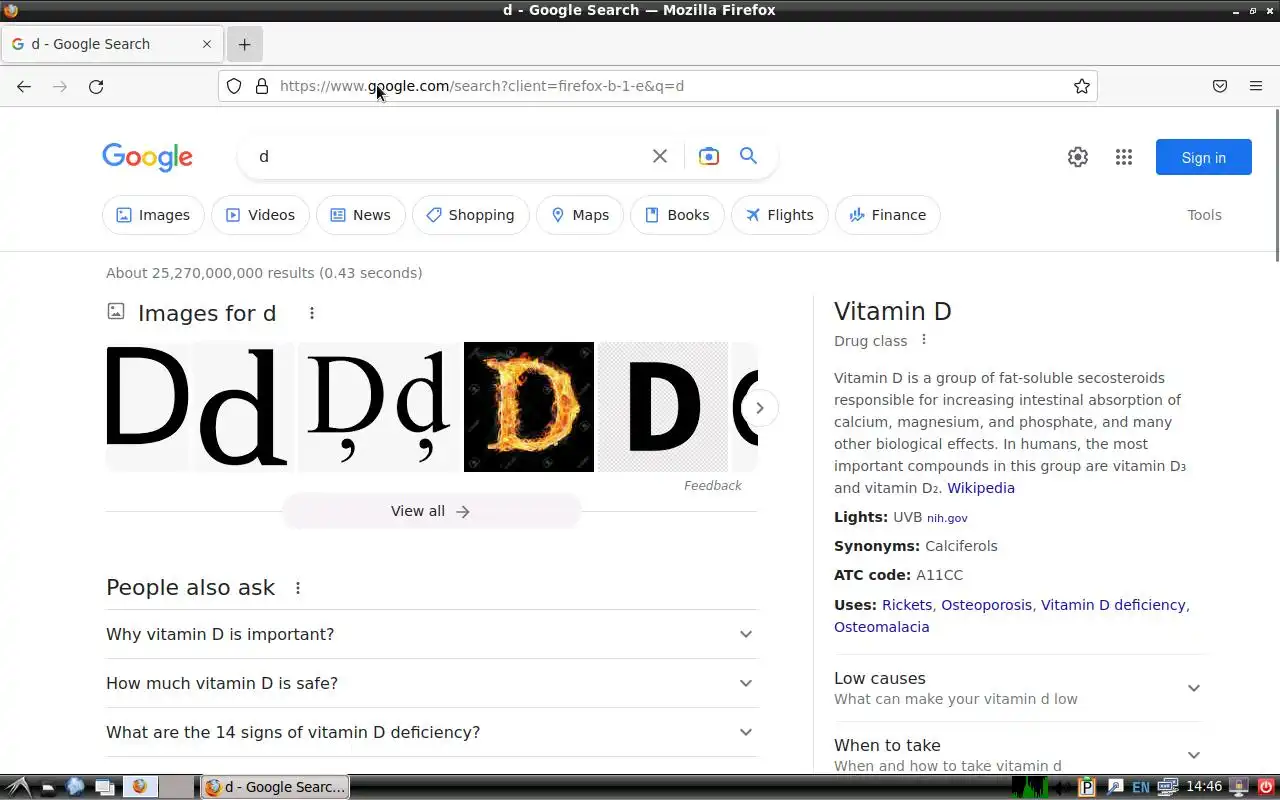
Task: Sign in to Google account
Action: [1204, 157]
